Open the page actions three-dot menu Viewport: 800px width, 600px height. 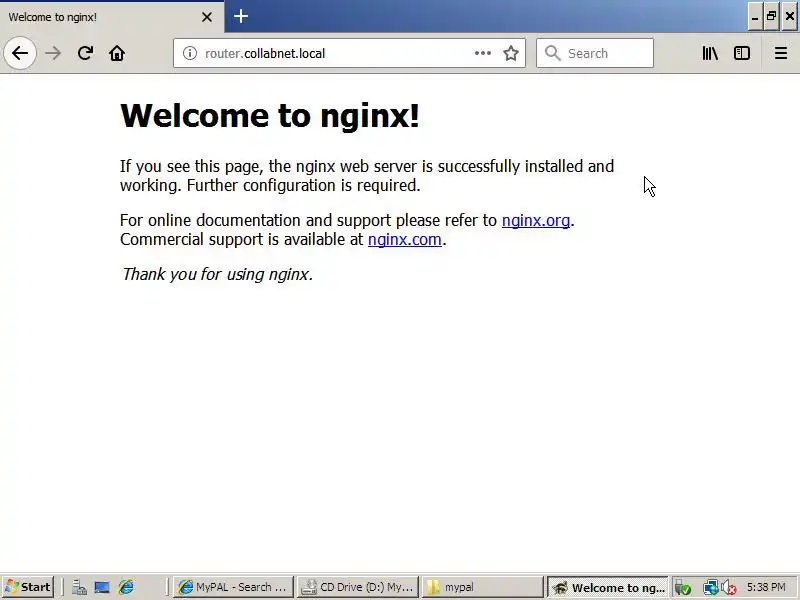point(483,53)
